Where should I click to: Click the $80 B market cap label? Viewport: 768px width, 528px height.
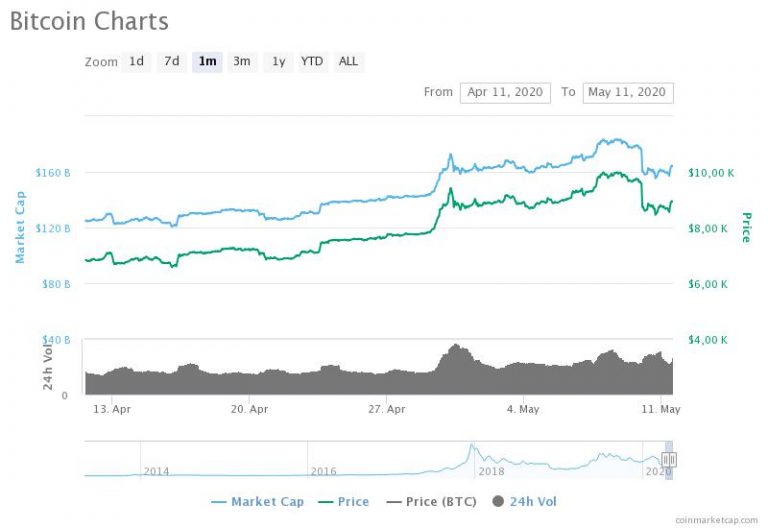tap(56, 284)
